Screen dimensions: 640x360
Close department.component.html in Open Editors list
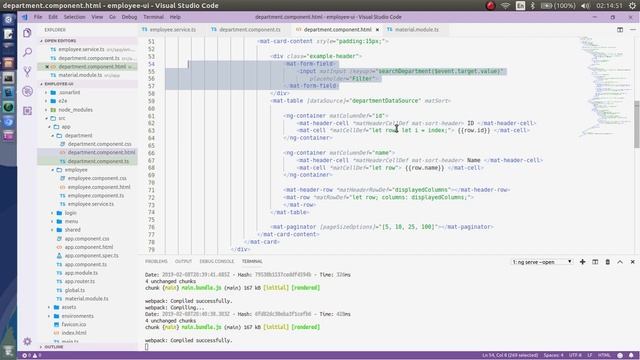(x=47, y=67)
